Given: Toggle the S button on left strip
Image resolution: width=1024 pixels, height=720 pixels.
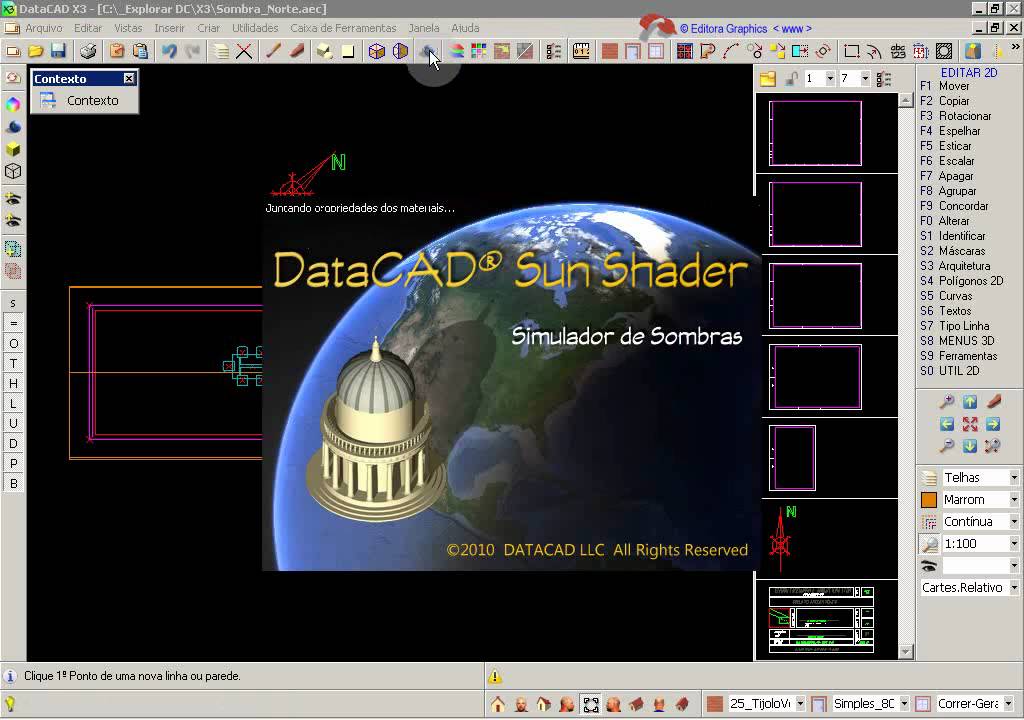Looking at the screenshot, I should [13, 303].
